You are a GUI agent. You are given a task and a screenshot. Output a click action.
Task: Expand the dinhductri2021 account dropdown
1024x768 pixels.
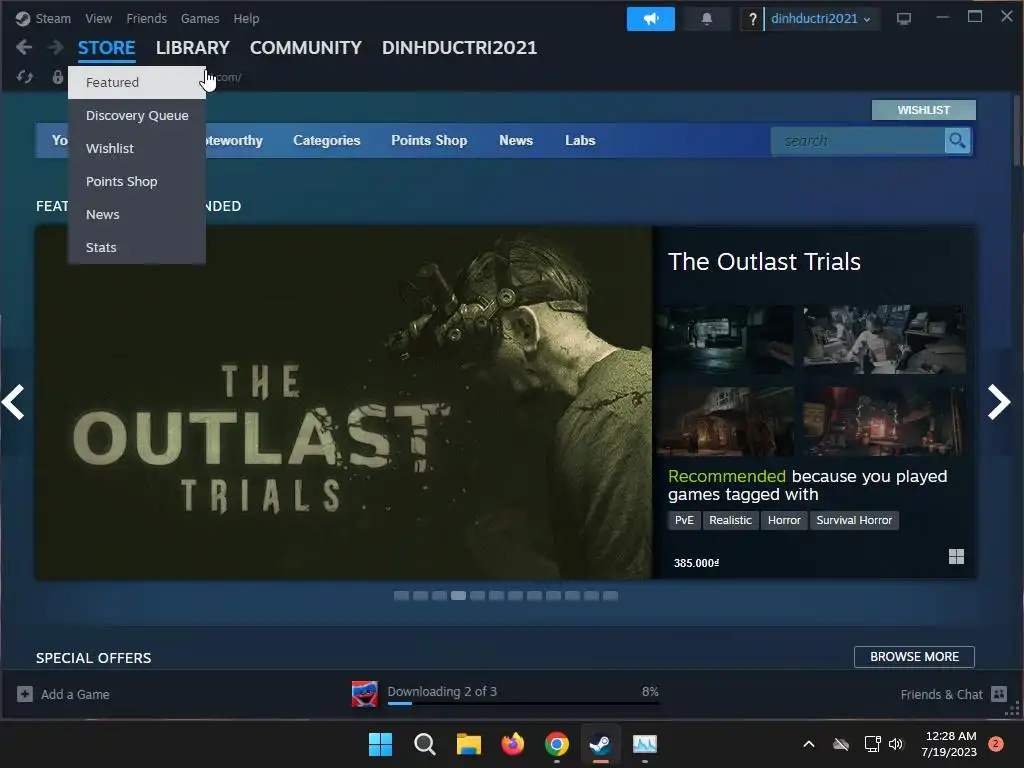pos(820,18)
